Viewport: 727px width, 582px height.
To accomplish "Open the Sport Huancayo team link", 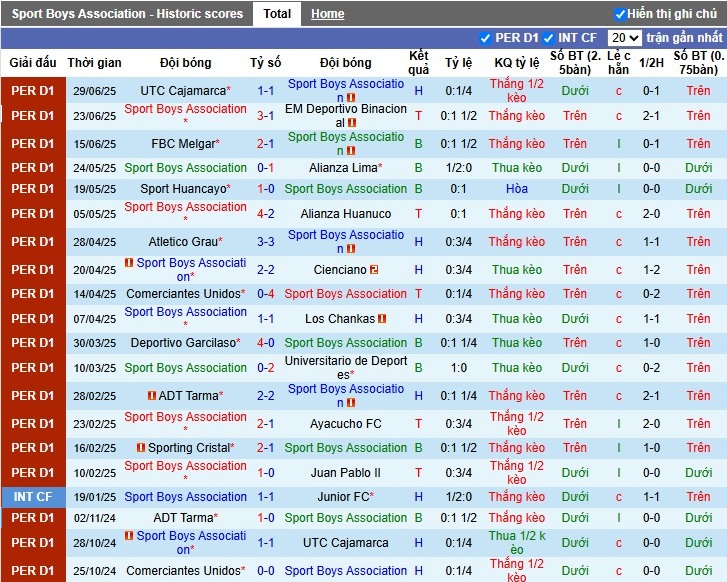I will tap(183, 189).
